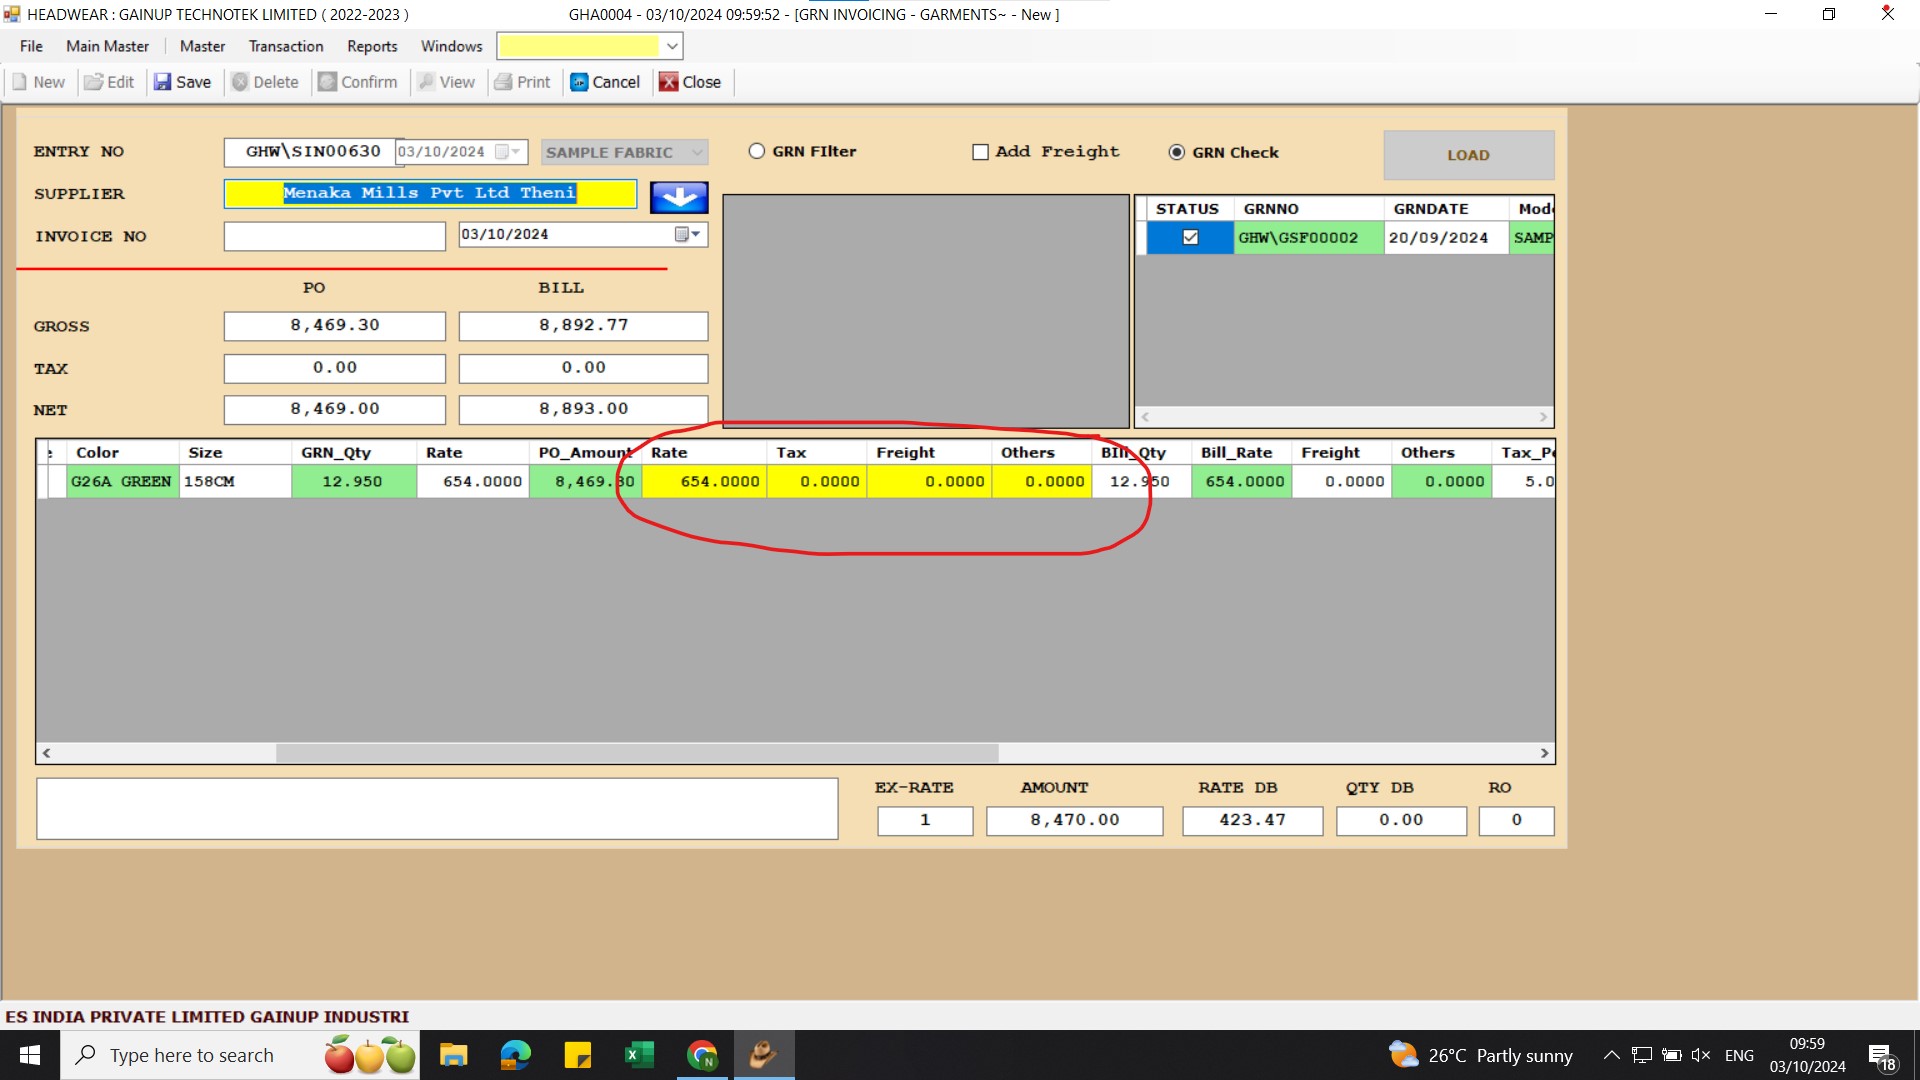
Task: Enable the Add Freight checkbox
Action: (980, 152)
